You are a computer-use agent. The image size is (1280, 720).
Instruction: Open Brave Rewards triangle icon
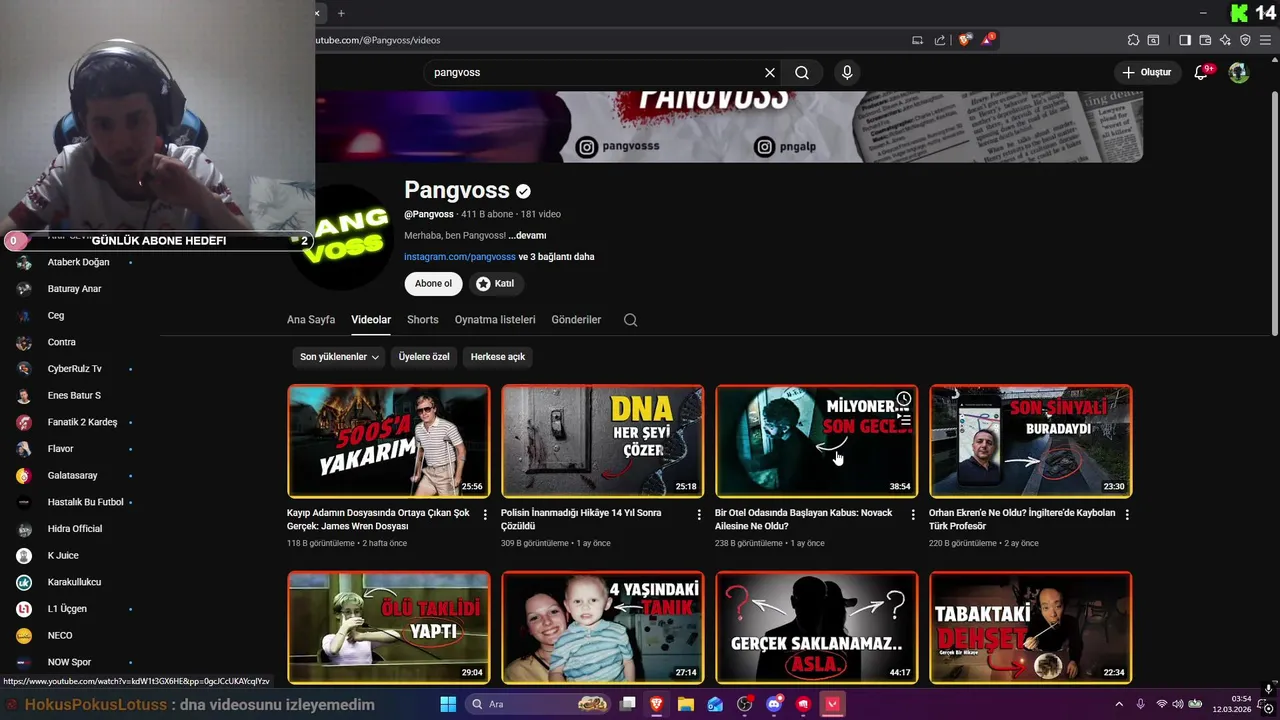tap(987, 40)
